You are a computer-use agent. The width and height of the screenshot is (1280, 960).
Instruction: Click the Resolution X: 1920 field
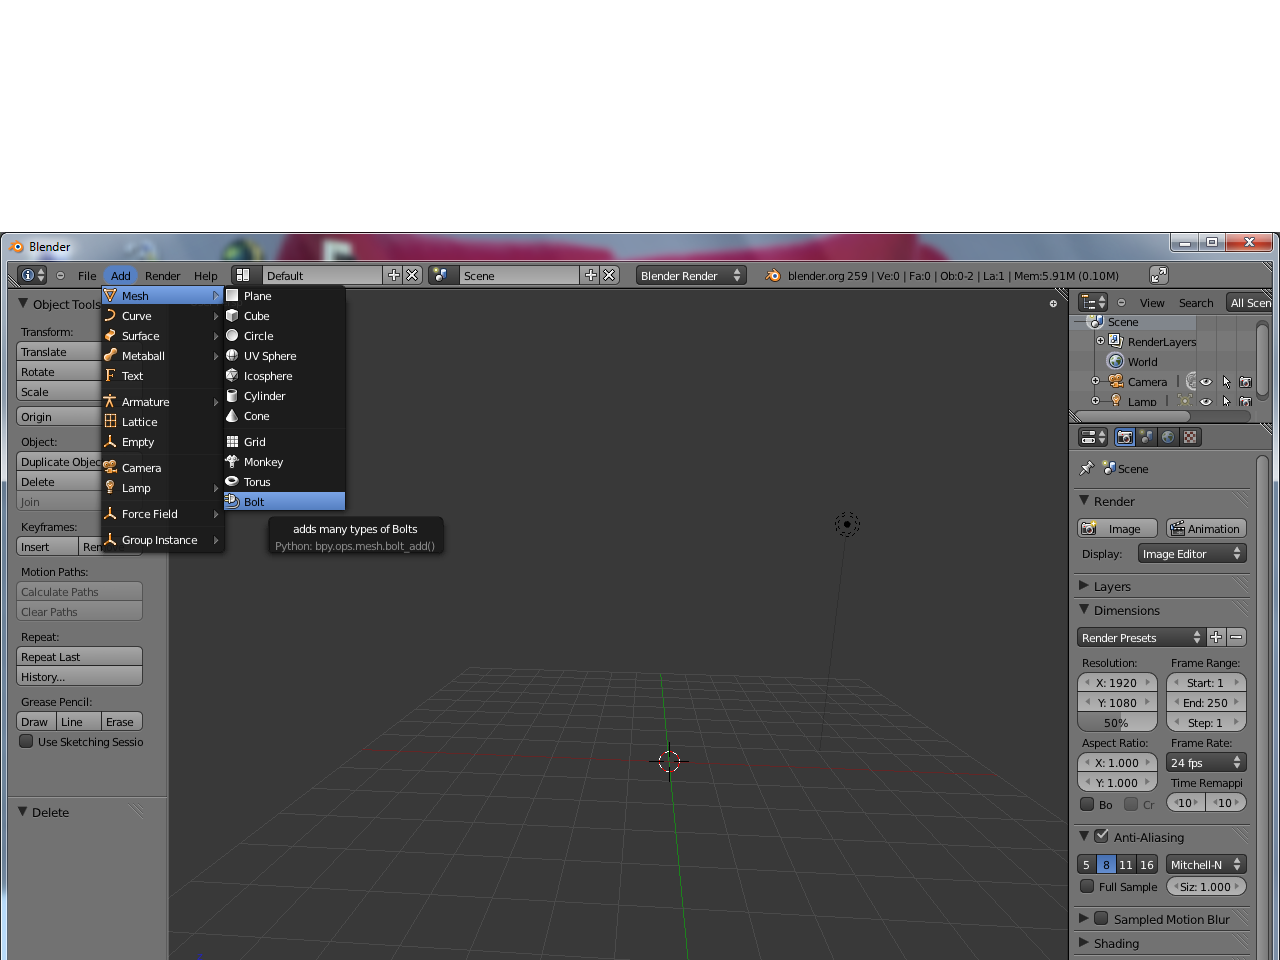(x=1117, y=683)
